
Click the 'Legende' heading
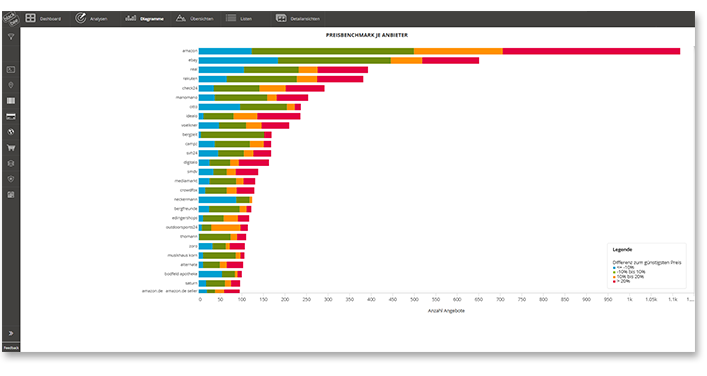pos(622,250)
